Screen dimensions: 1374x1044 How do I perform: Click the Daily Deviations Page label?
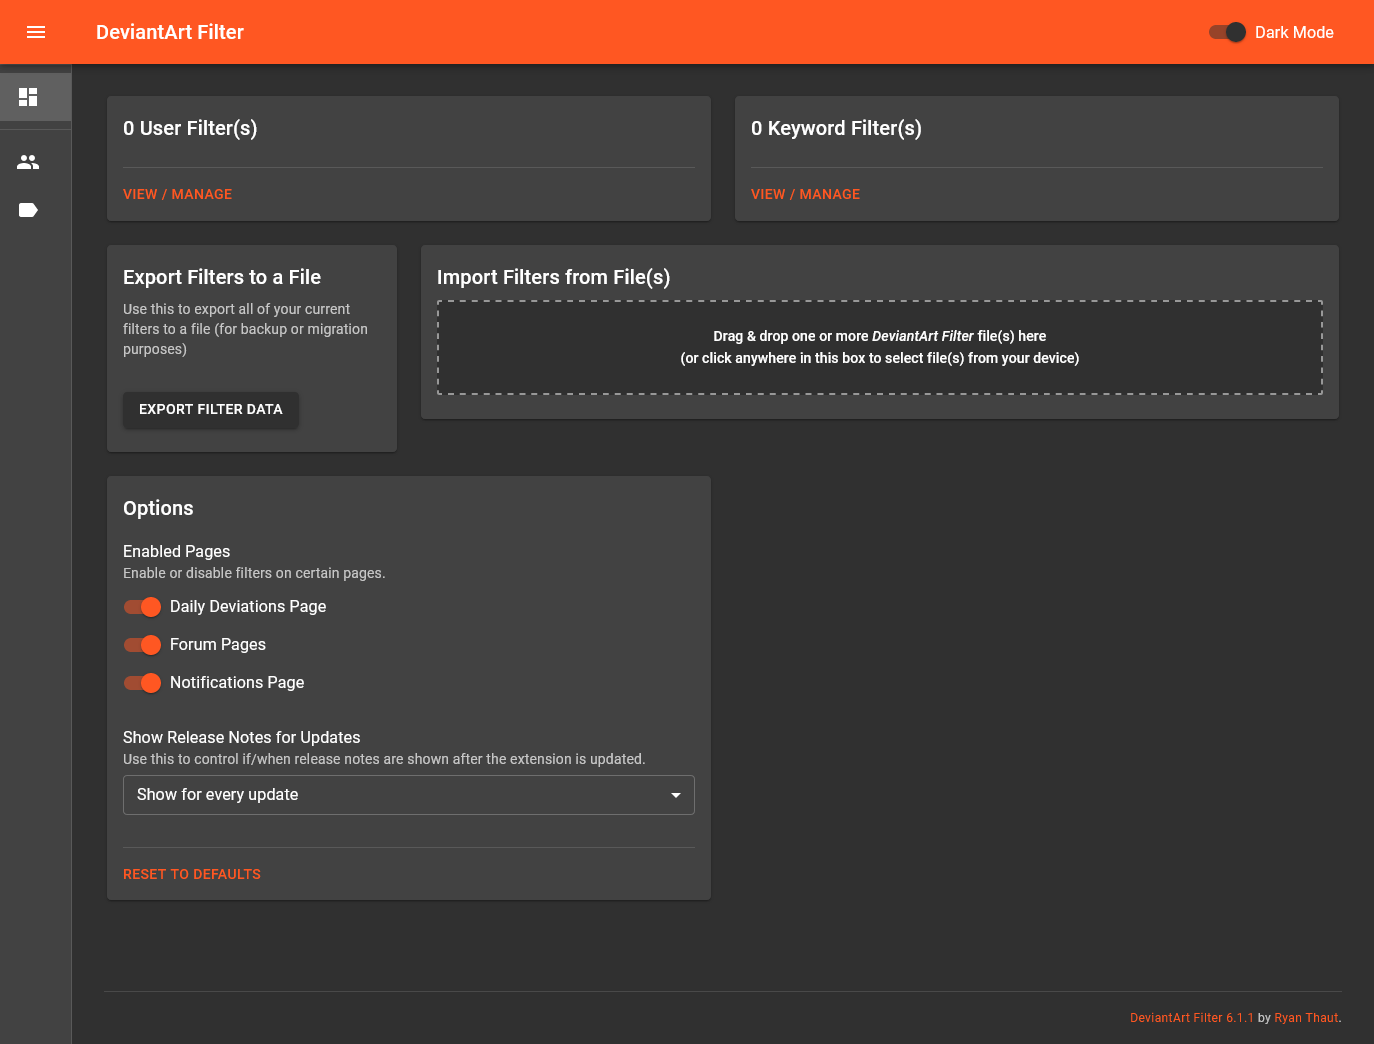click(x=248, y=607)
